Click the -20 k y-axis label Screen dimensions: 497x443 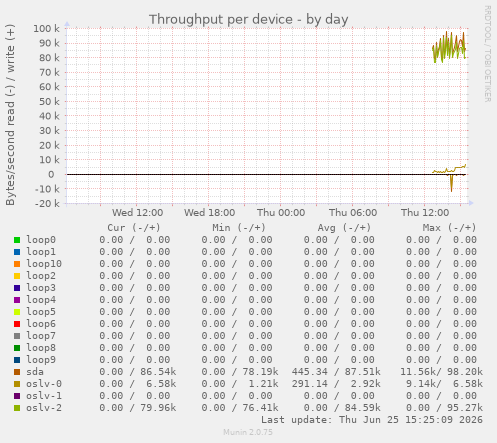tap(47, 204)
